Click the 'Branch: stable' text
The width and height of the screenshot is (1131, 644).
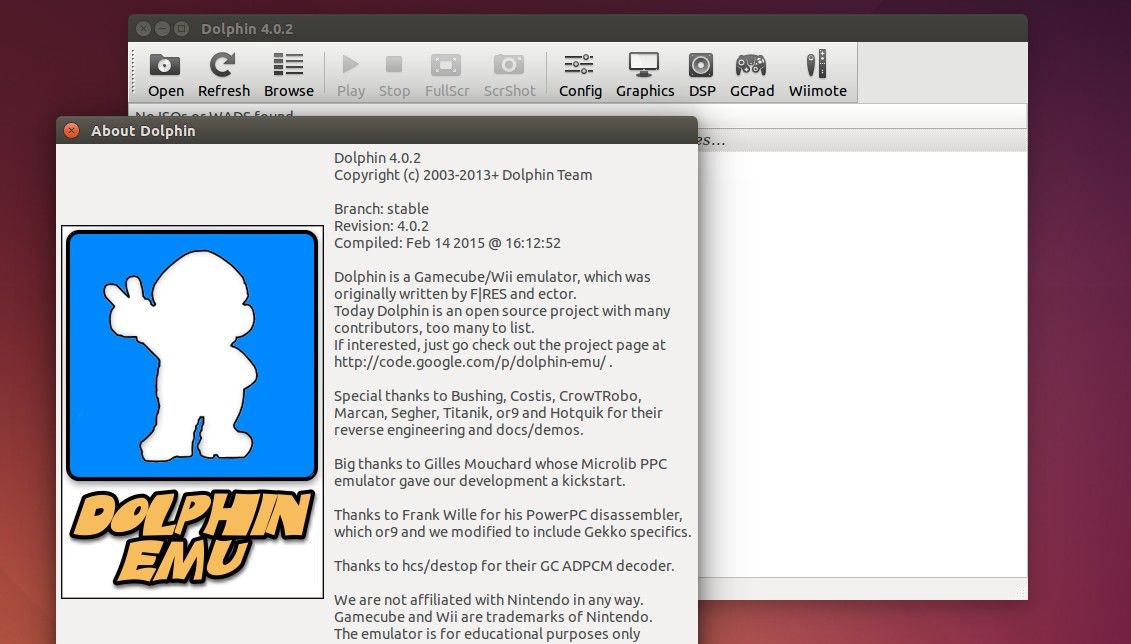(381, 208)
